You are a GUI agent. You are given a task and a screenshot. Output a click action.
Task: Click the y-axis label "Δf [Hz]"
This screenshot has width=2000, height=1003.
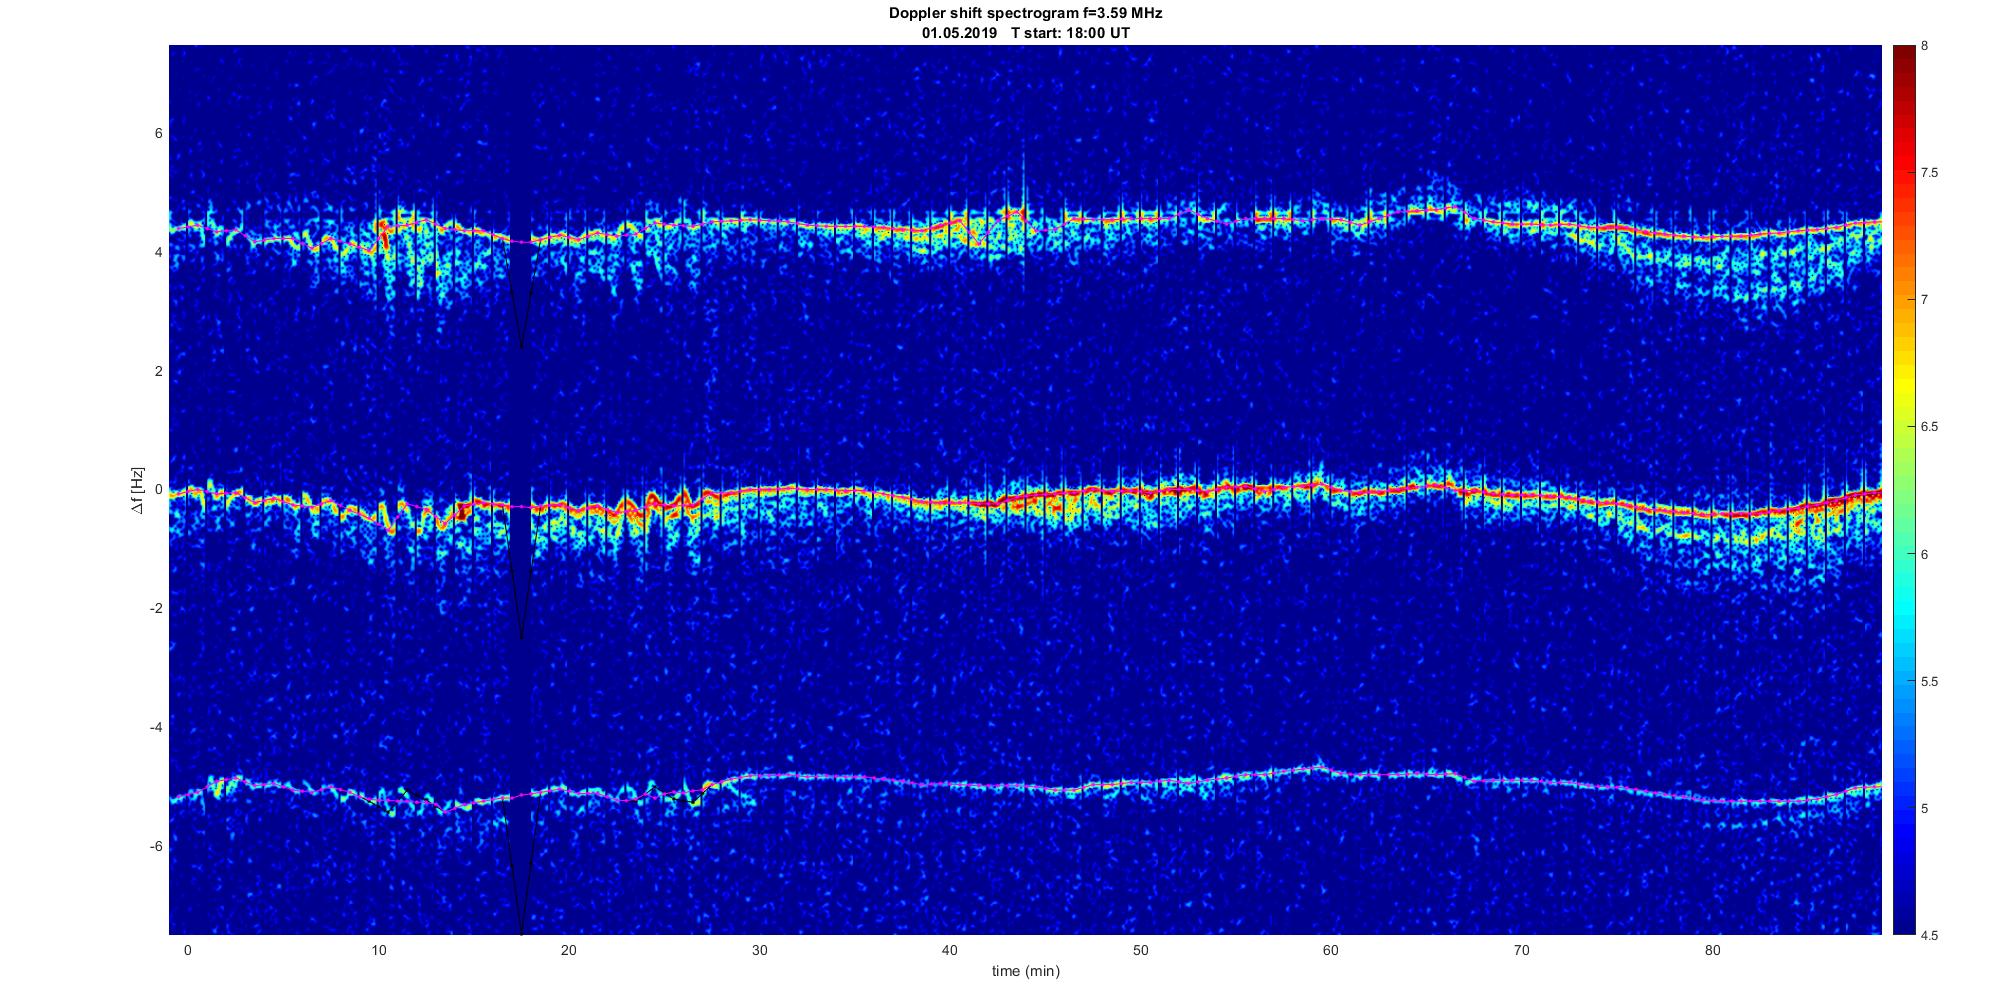point(138,491)
